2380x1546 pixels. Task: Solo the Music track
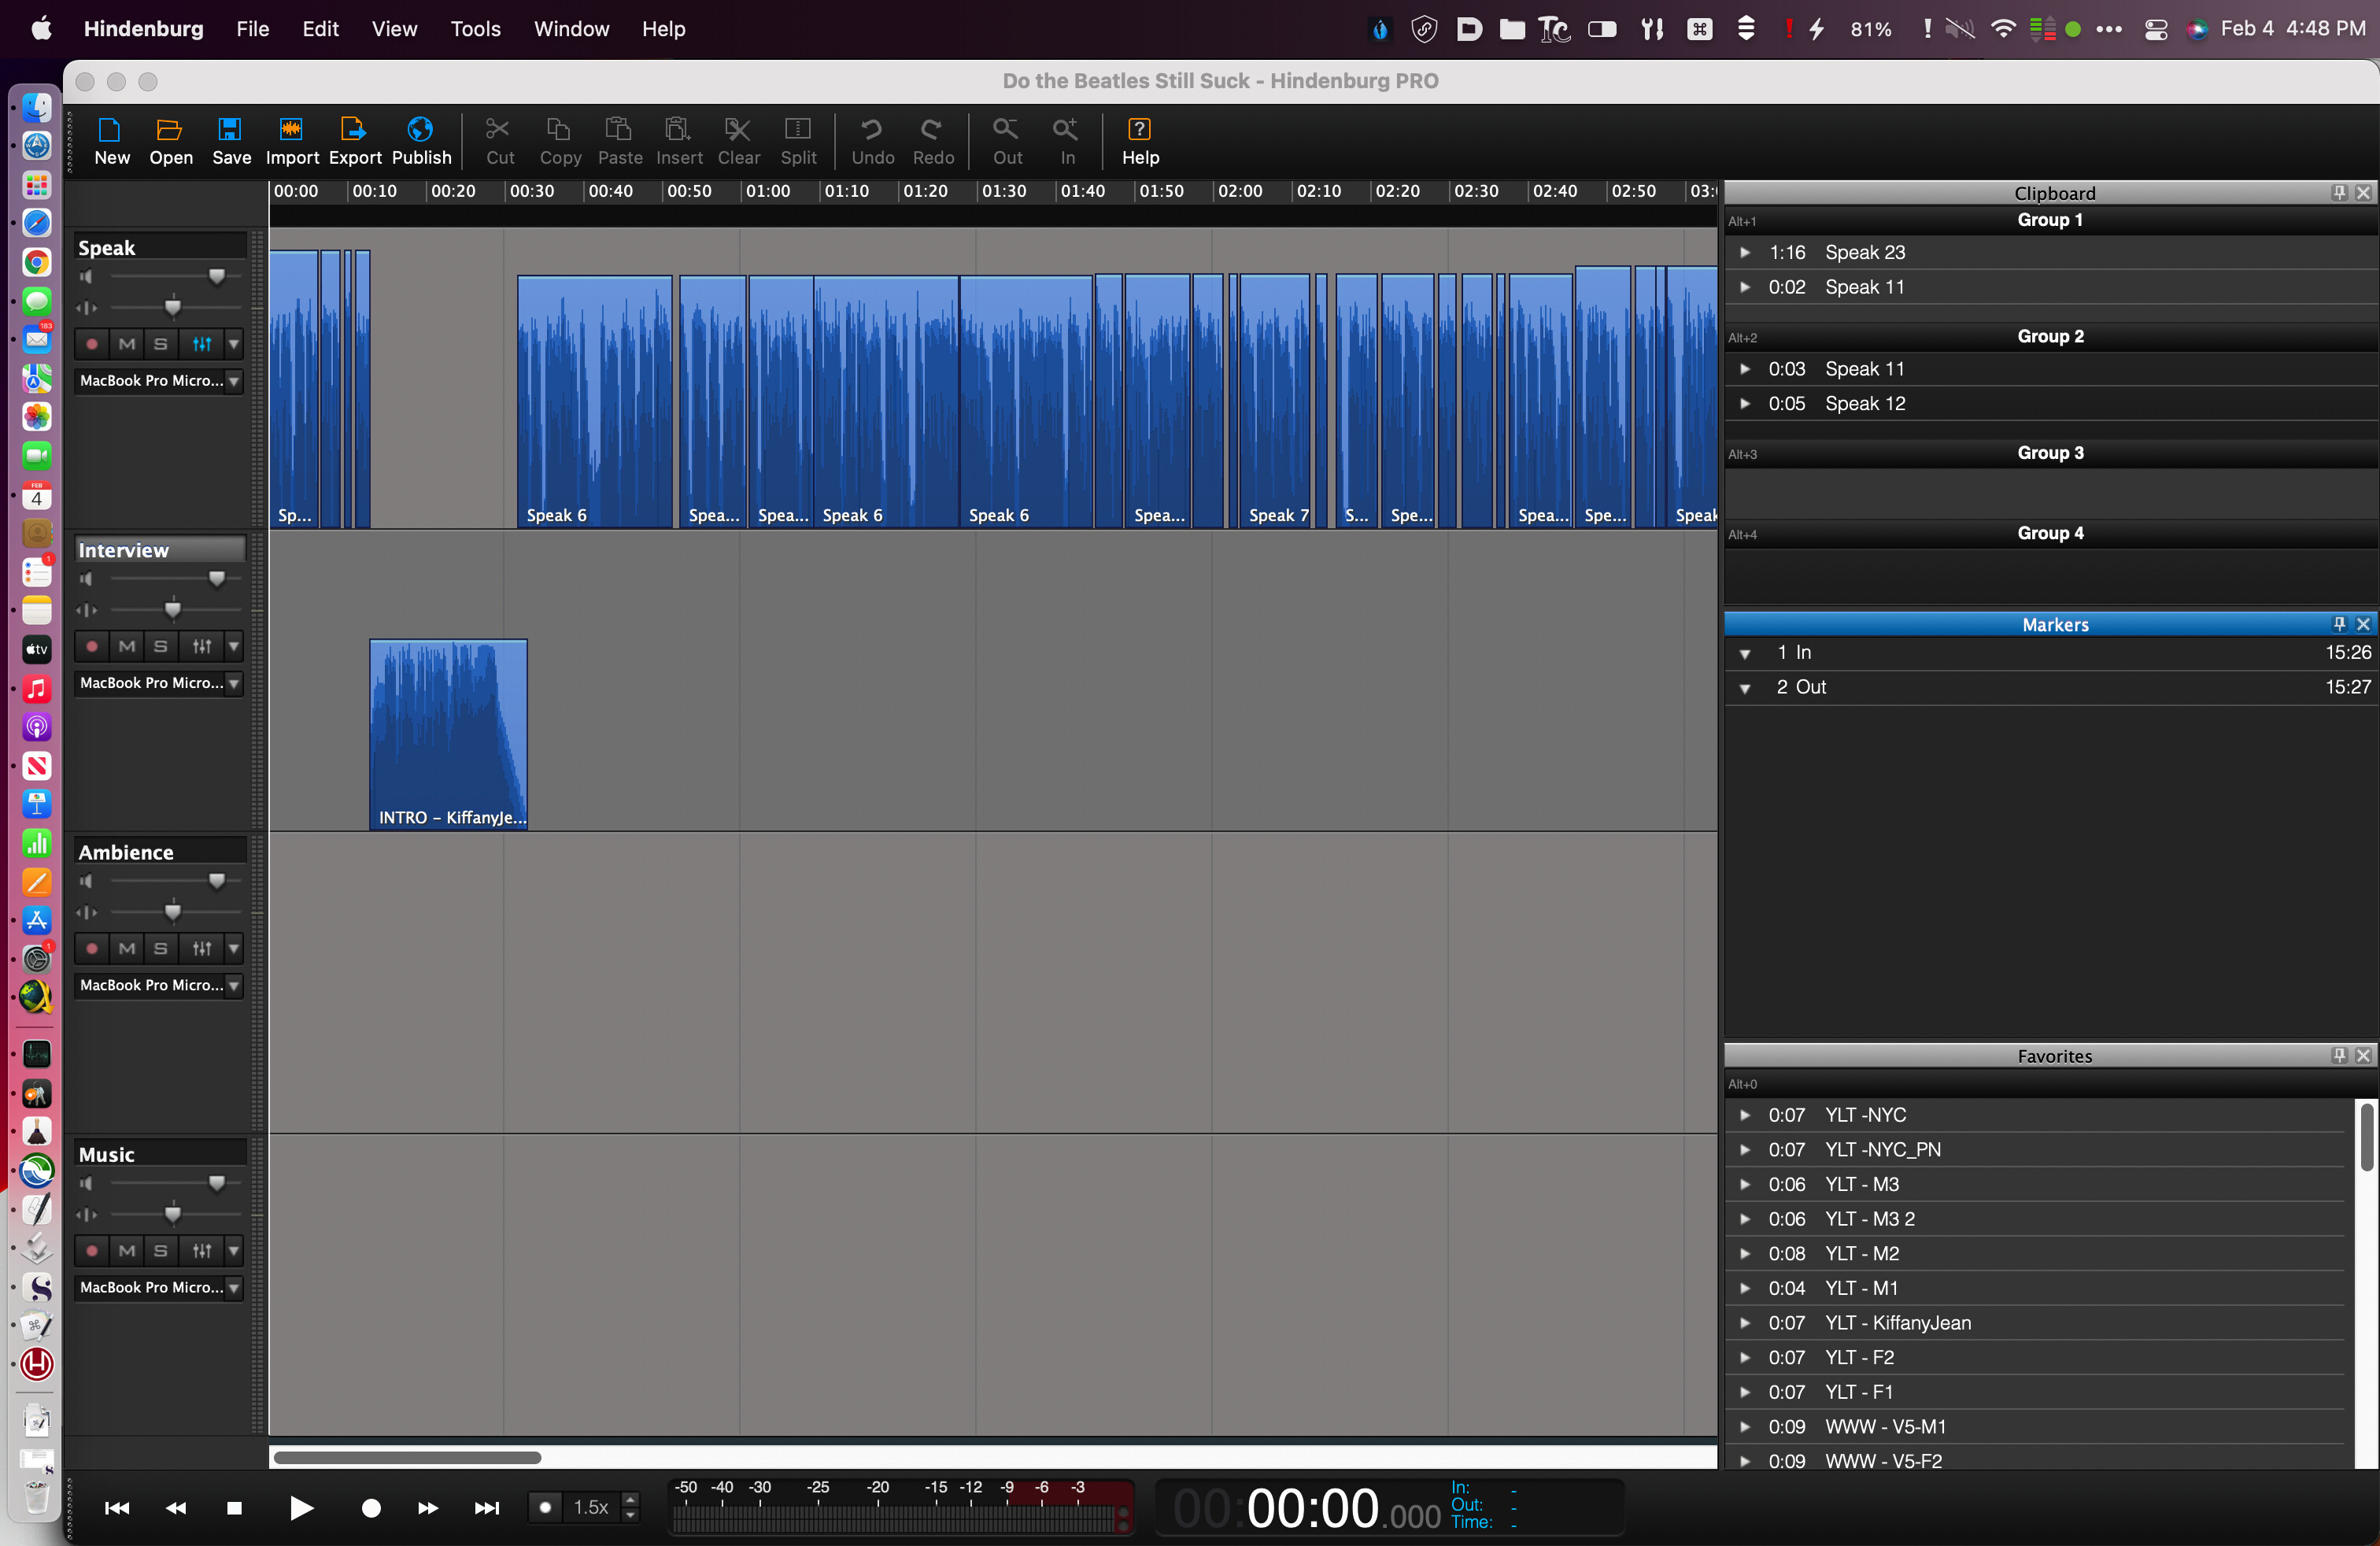[x=160, y=1250]
